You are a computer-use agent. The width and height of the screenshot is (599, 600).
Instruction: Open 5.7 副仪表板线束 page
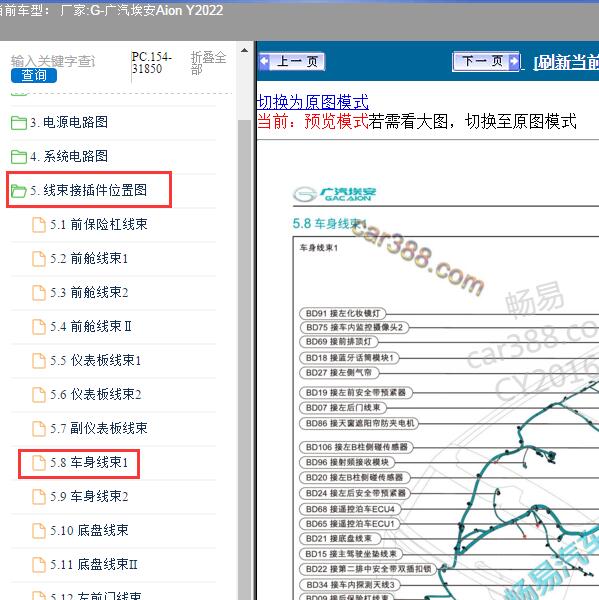[99, 428]
